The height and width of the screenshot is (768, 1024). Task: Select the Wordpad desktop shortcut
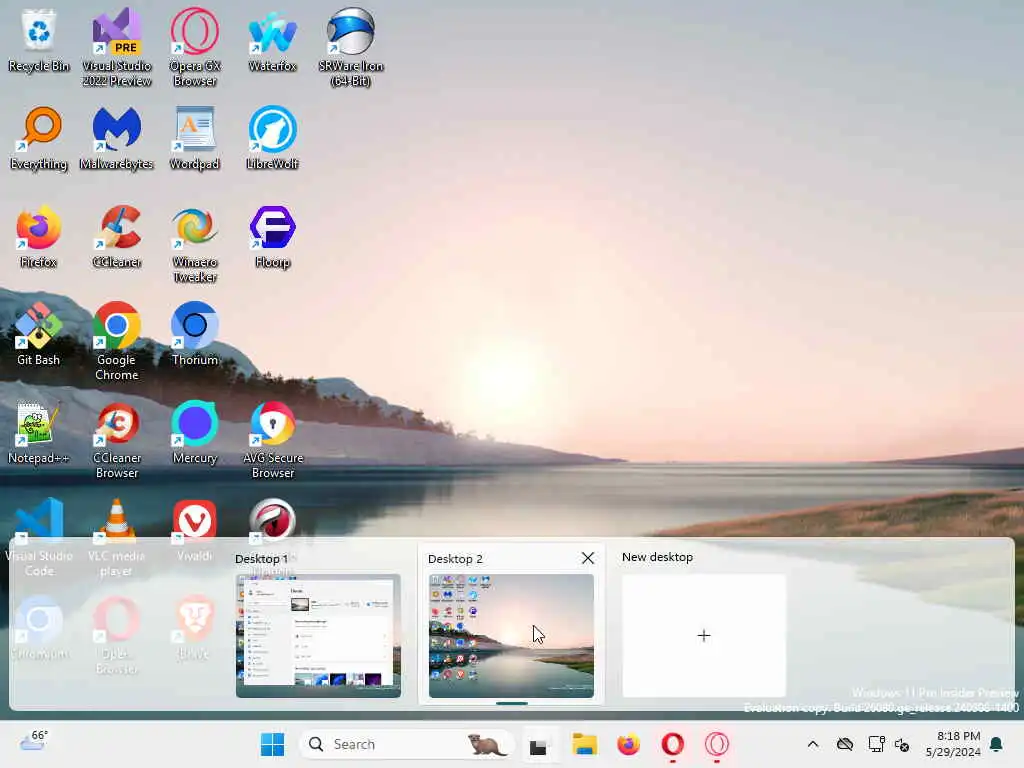(195, 139)
